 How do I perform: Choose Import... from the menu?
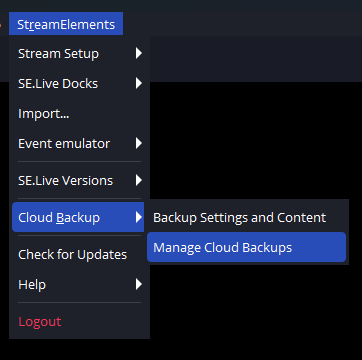point(78,114)
